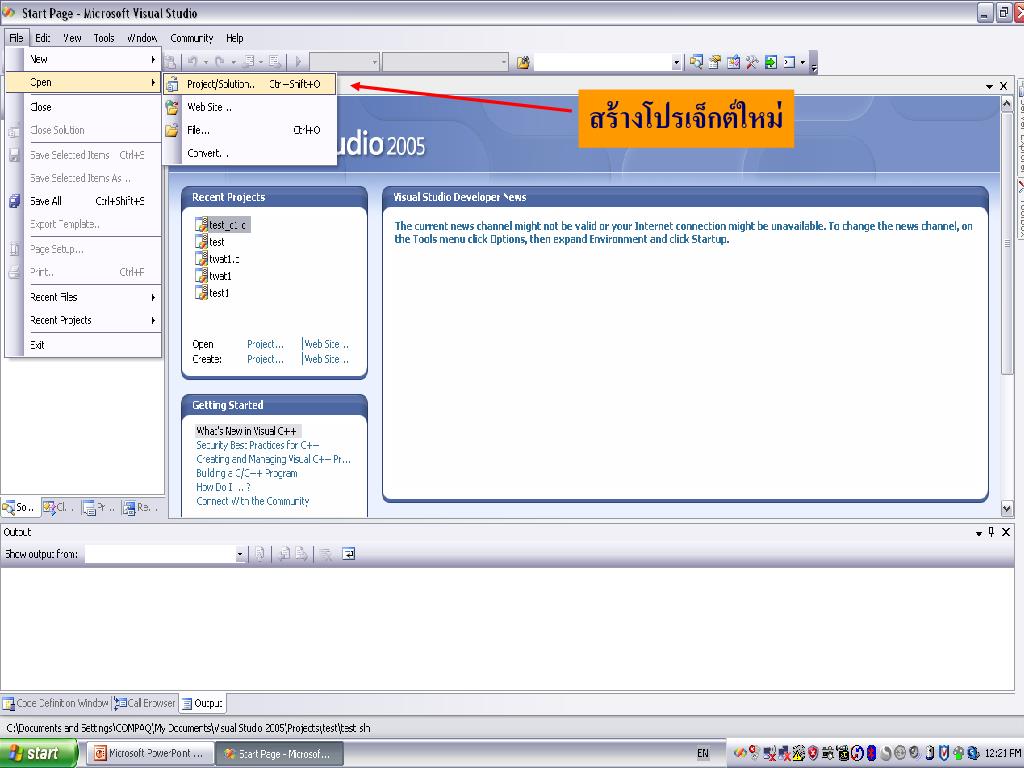The width and height of the screenshot is (1024, 768).
Task: Click Exit in the File menu
Action: click(x=84, y=345)
